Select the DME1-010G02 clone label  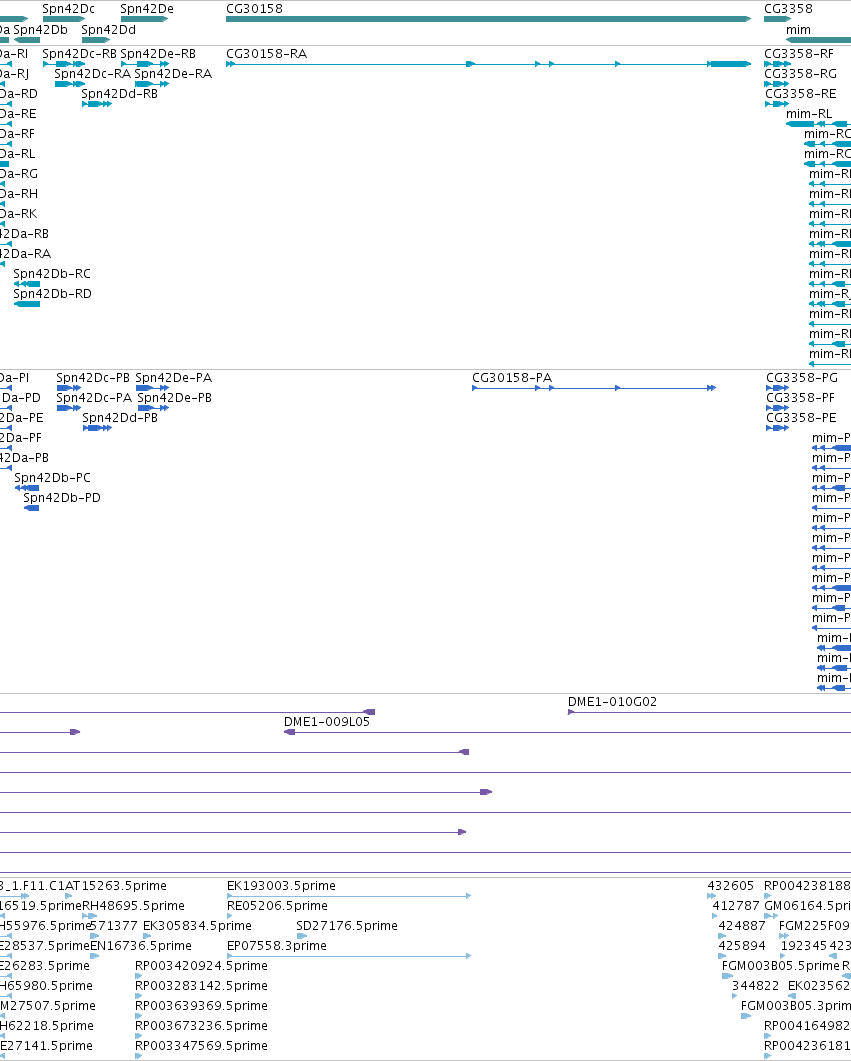[x=612, y=702]
